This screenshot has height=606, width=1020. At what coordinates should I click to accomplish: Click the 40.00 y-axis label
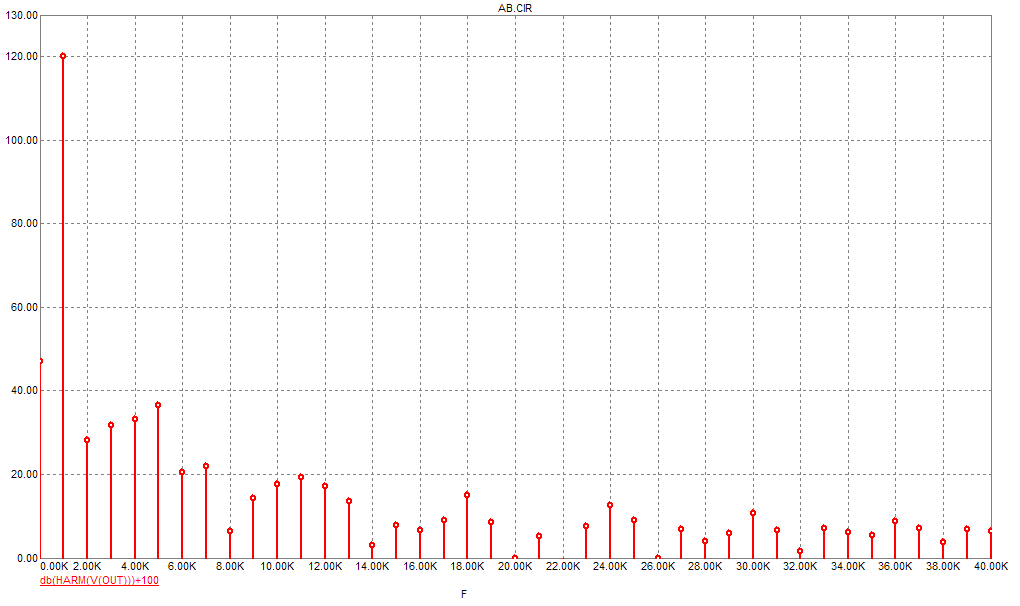click(x=25, y=391)
